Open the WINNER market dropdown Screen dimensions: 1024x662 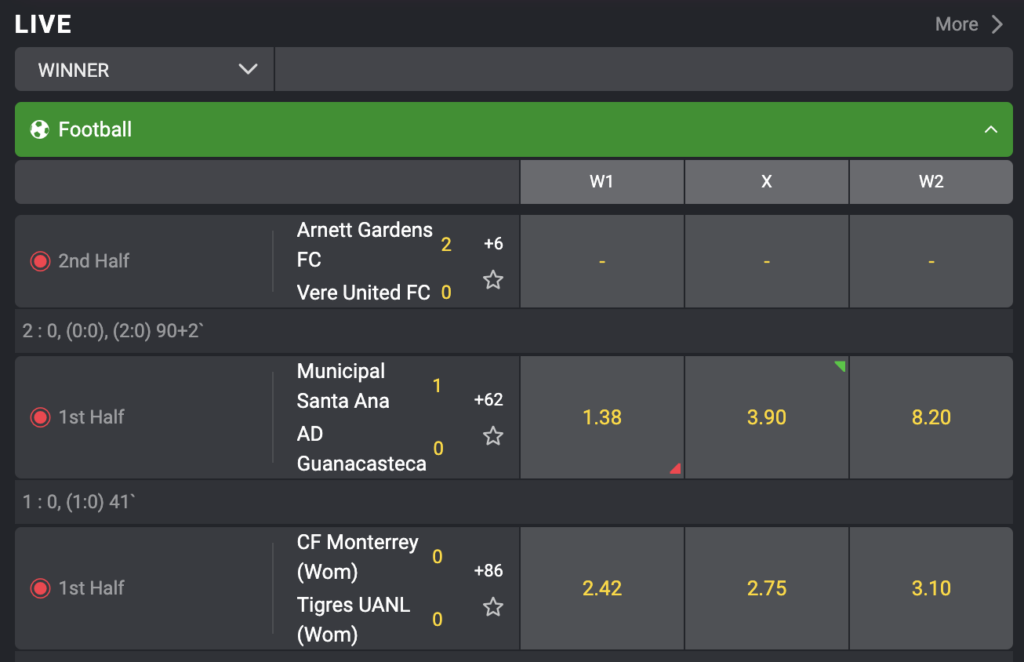point(143,70)
